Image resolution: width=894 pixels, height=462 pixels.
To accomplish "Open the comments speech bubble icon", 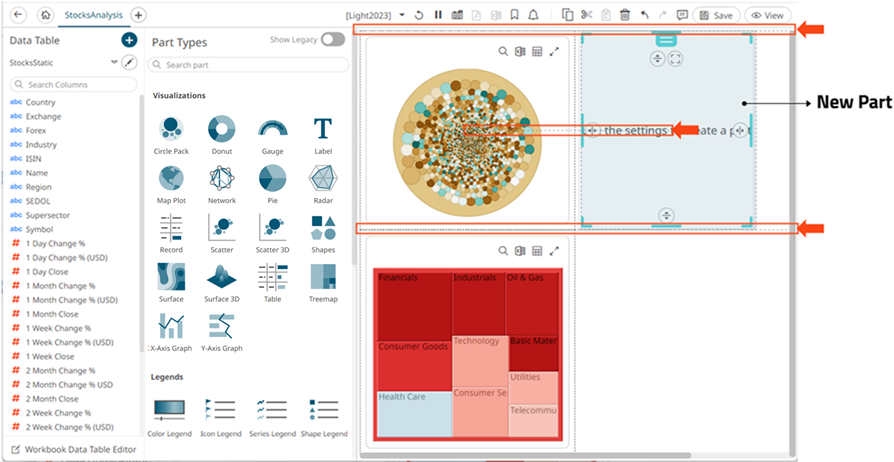I will click(681, 15).
